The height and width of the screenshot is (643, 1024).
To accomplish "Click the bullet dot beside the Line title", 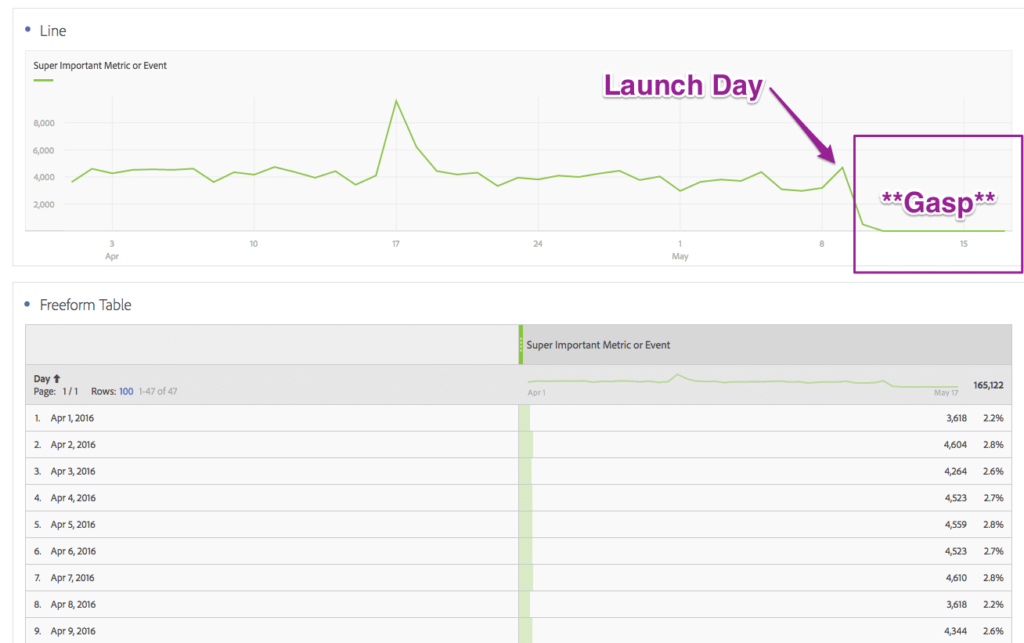I will coord(27,30).
